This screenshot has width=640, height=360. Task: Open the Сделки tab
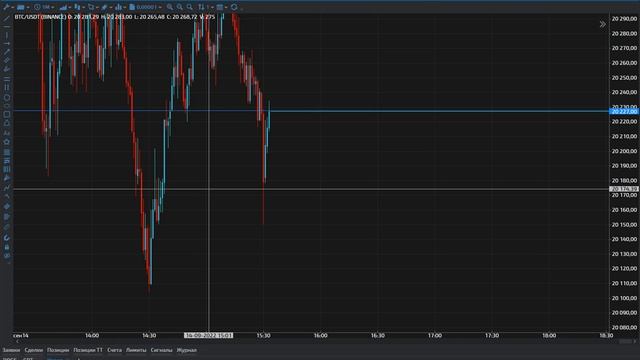click(33, 350)
